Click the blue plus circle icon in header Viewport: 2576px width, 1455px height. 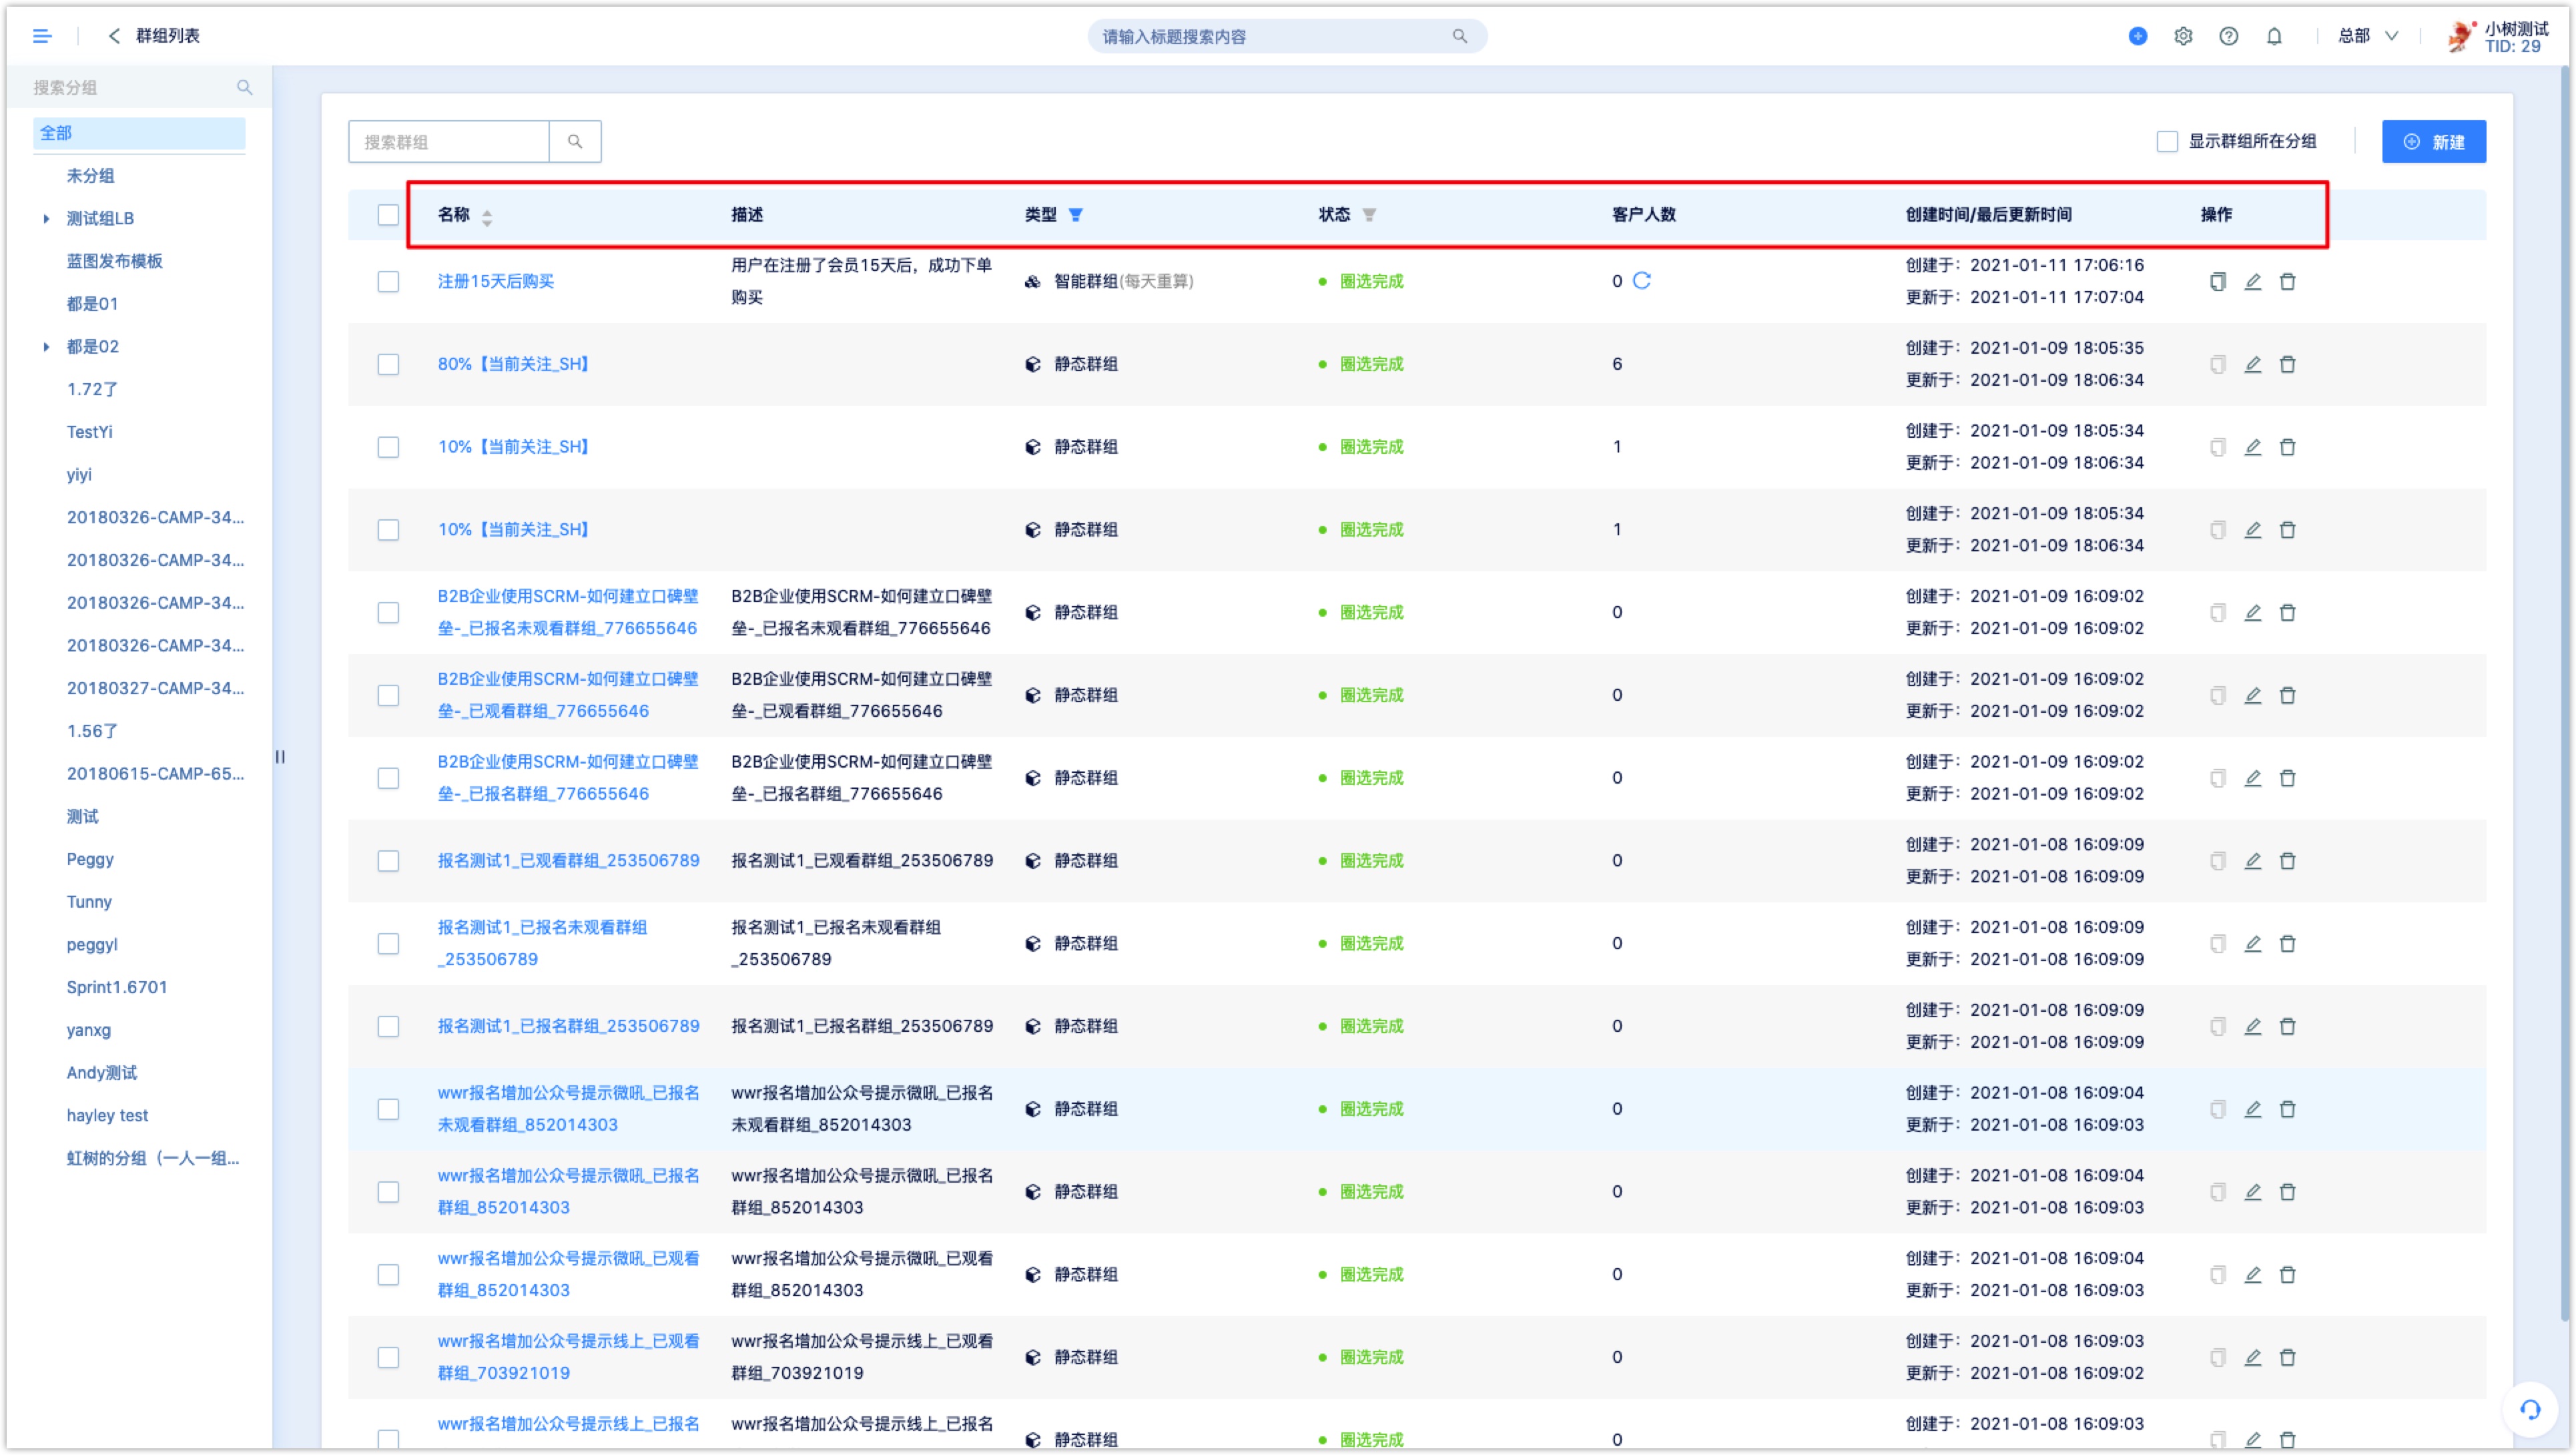(2137, 36)
